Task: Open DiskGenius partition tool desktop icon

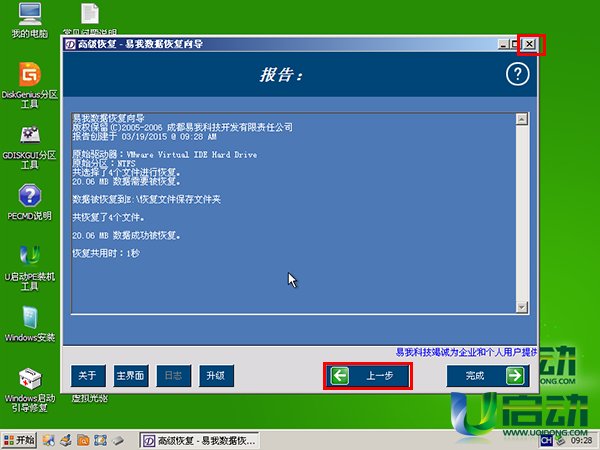Action: pos(30,77)
